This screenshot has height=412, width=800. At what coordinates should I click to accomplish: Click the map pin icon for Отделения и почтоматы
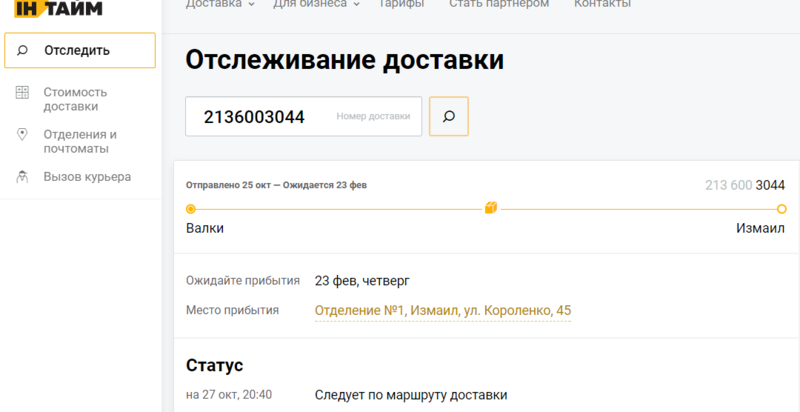22,134
